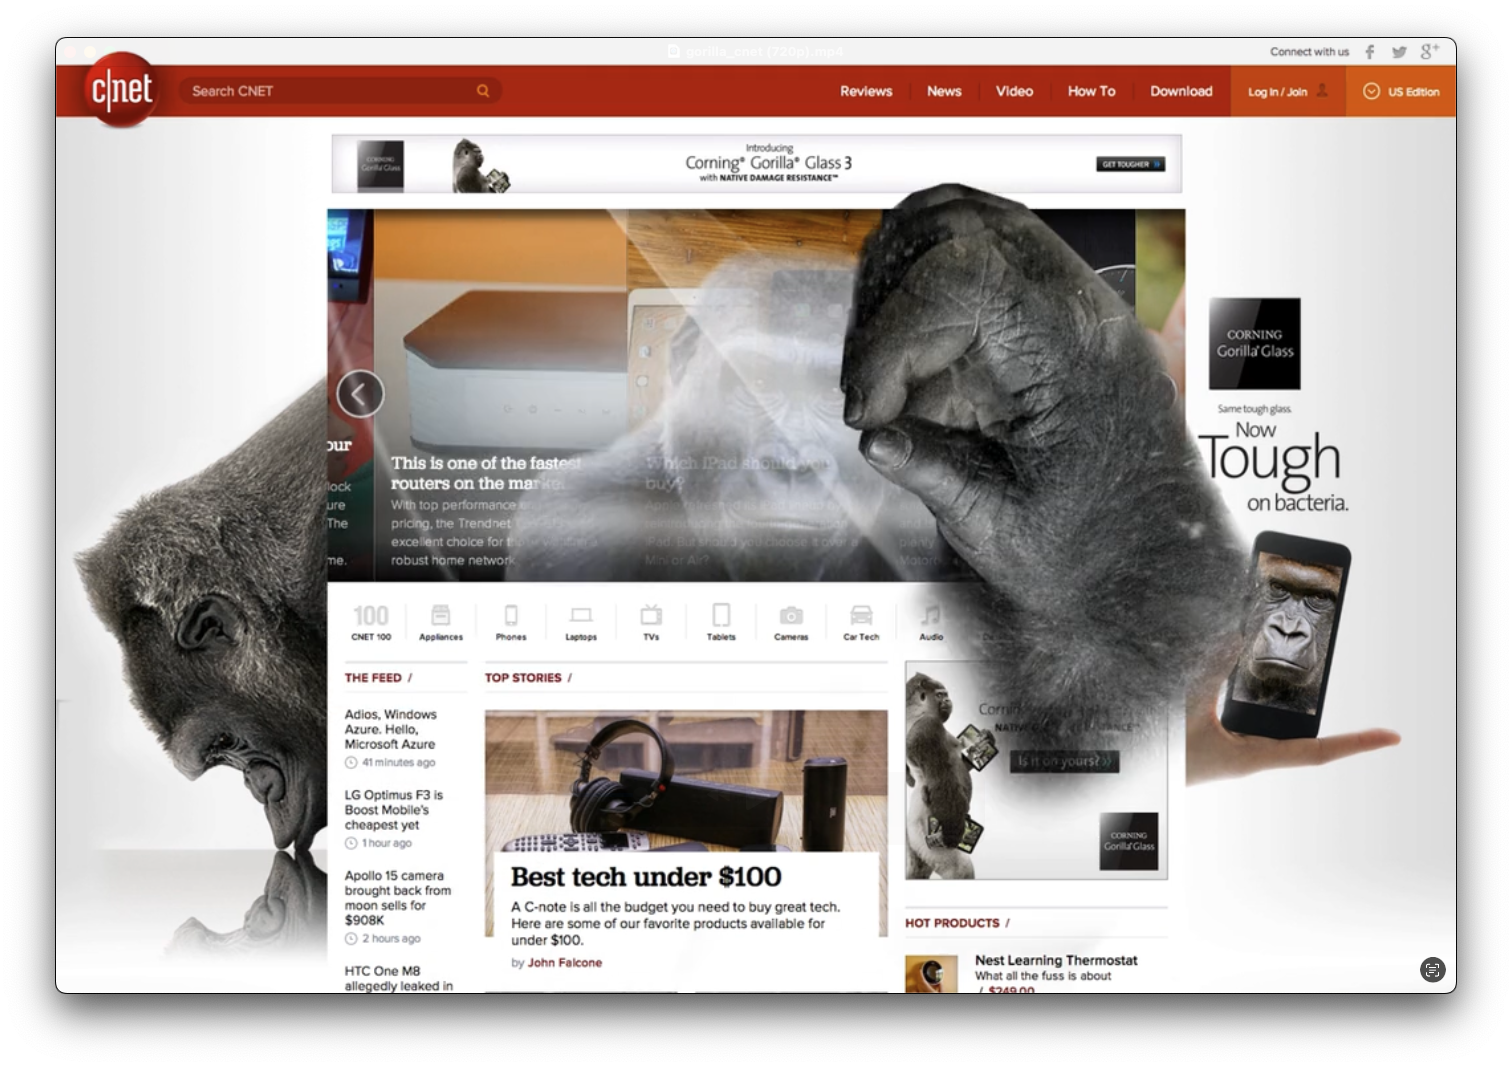Select the Laptops category icon

(581, 621)
